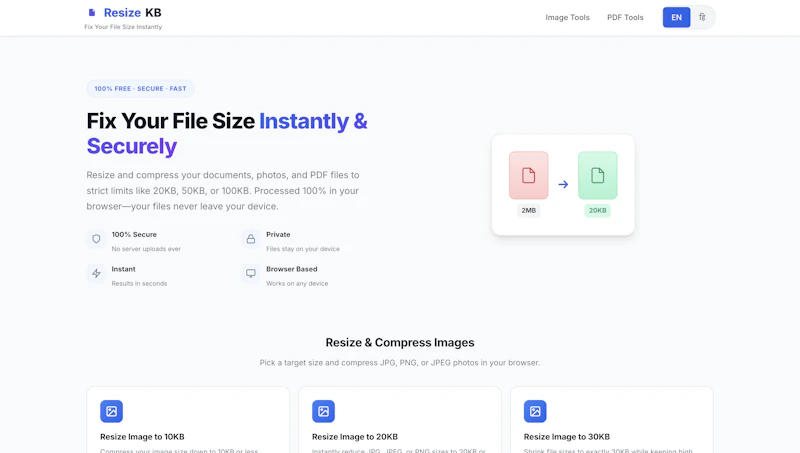Open Resize Image to 30KB tool
Screen dimensions: 800x453
567,437
